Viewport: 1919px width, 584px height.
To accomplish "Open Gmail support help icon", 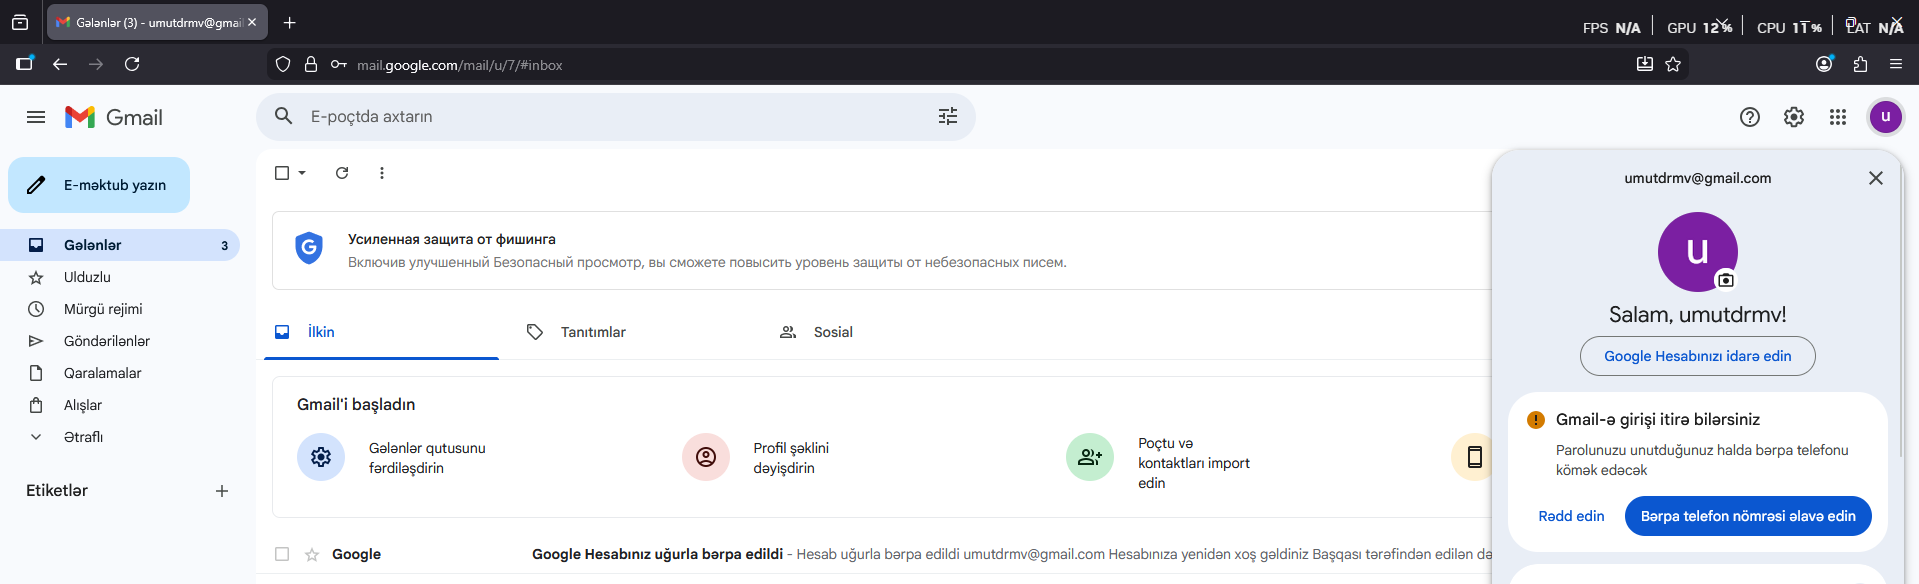I will (1750, 117).
